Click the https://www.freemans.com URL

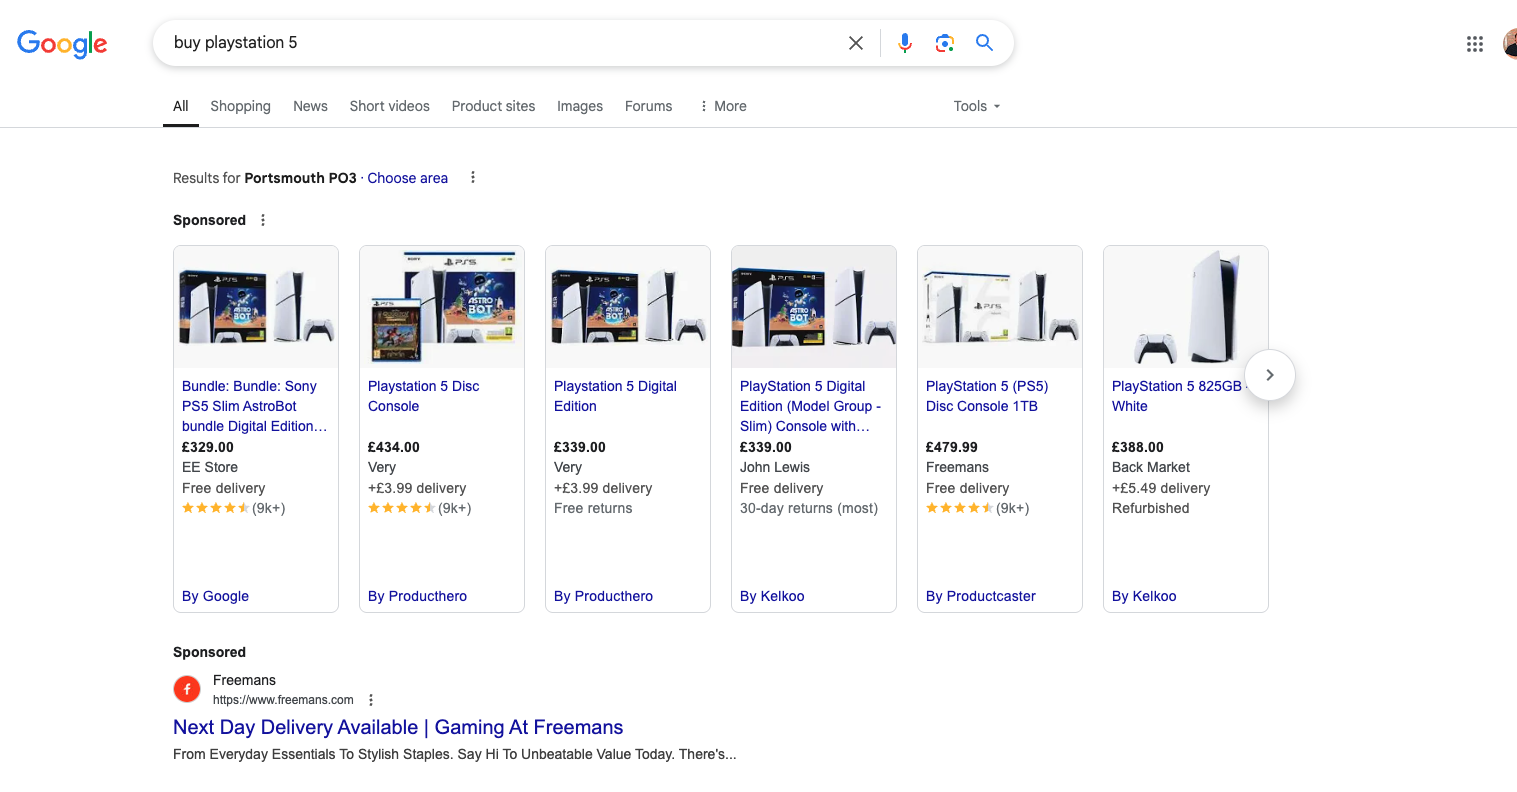pos(283,700)
